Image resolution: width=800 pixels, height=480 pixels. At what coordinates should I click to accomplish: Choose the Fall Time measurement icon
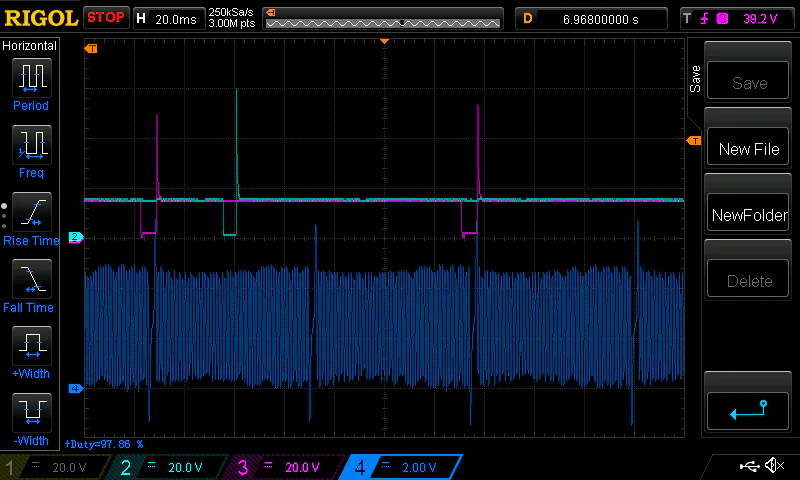click(31, 278)
